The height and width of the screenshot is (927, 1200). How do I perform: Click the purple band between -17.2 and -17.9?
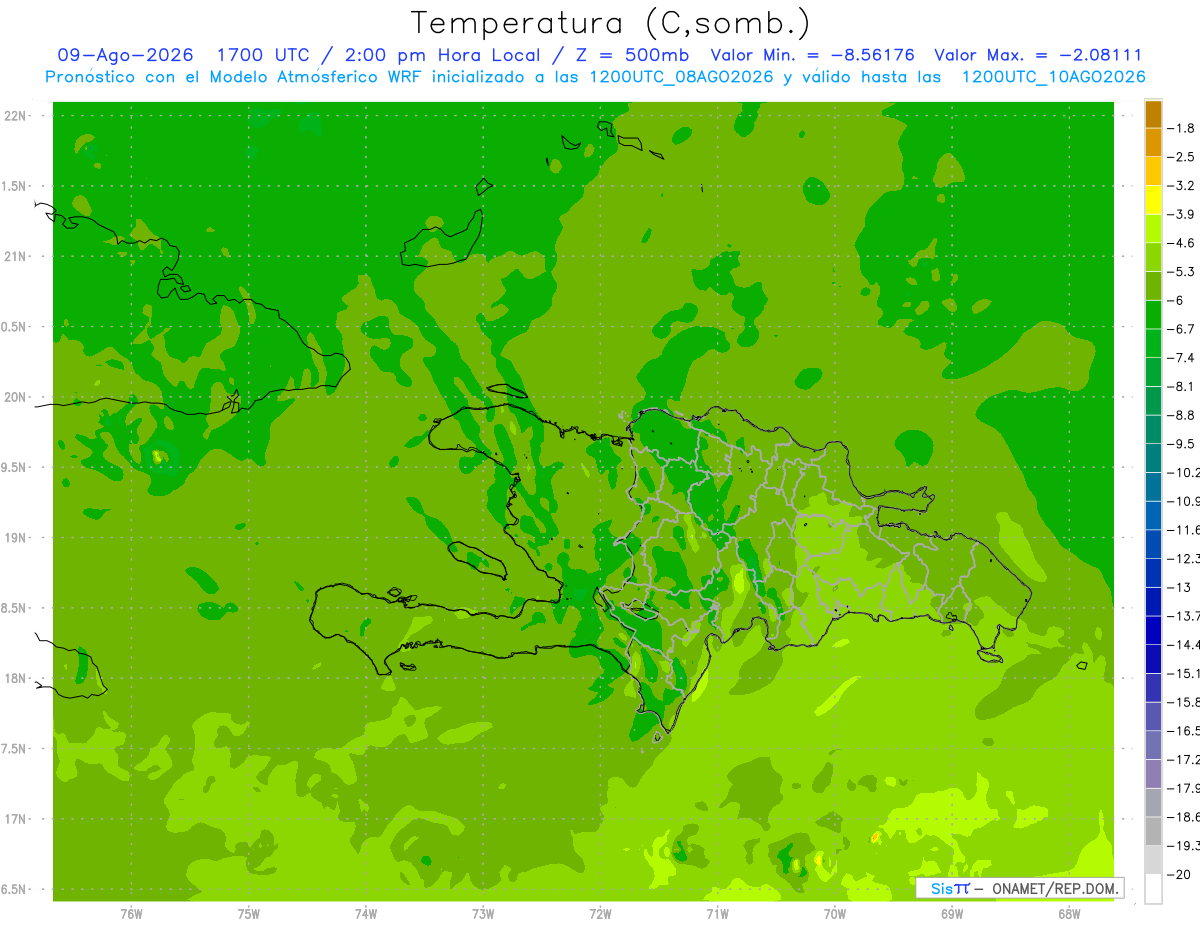pyautogui.click(x=1153, y=773)
